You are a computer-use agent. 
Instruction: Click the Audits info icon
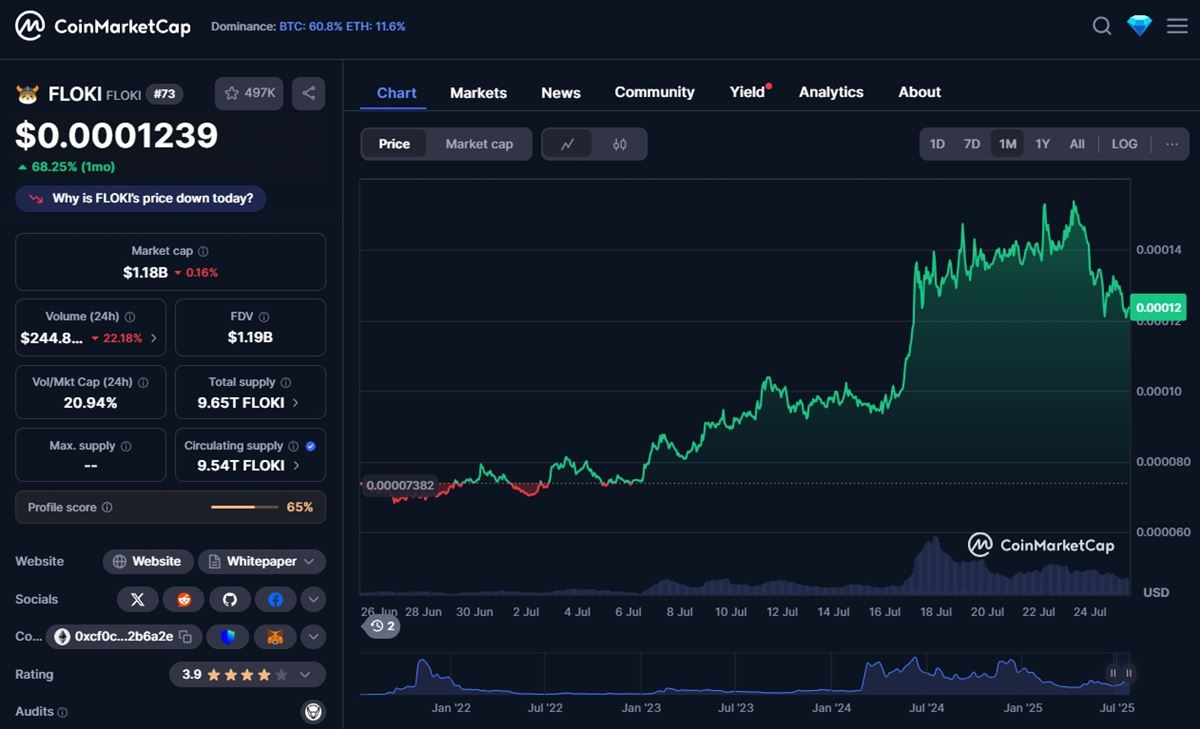(63, 712)
